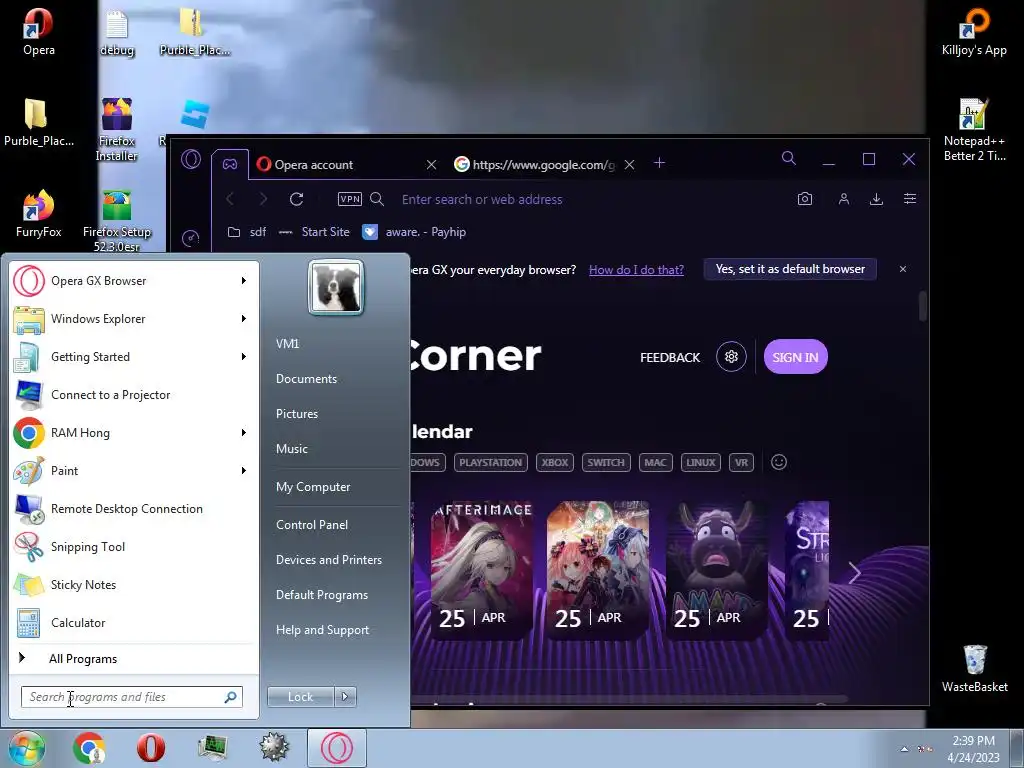Open the Amanda game card thumbnail
1024x768 pixels.
[x=716, y=570]
